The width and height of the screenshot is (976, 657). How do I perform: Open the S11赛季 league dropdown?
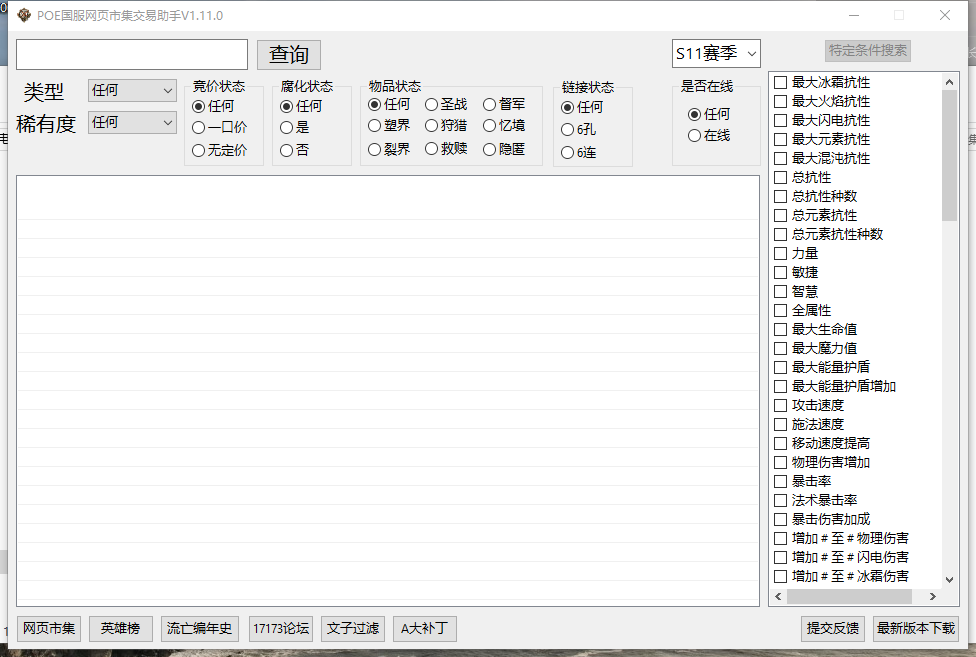[x=716, y=54]
